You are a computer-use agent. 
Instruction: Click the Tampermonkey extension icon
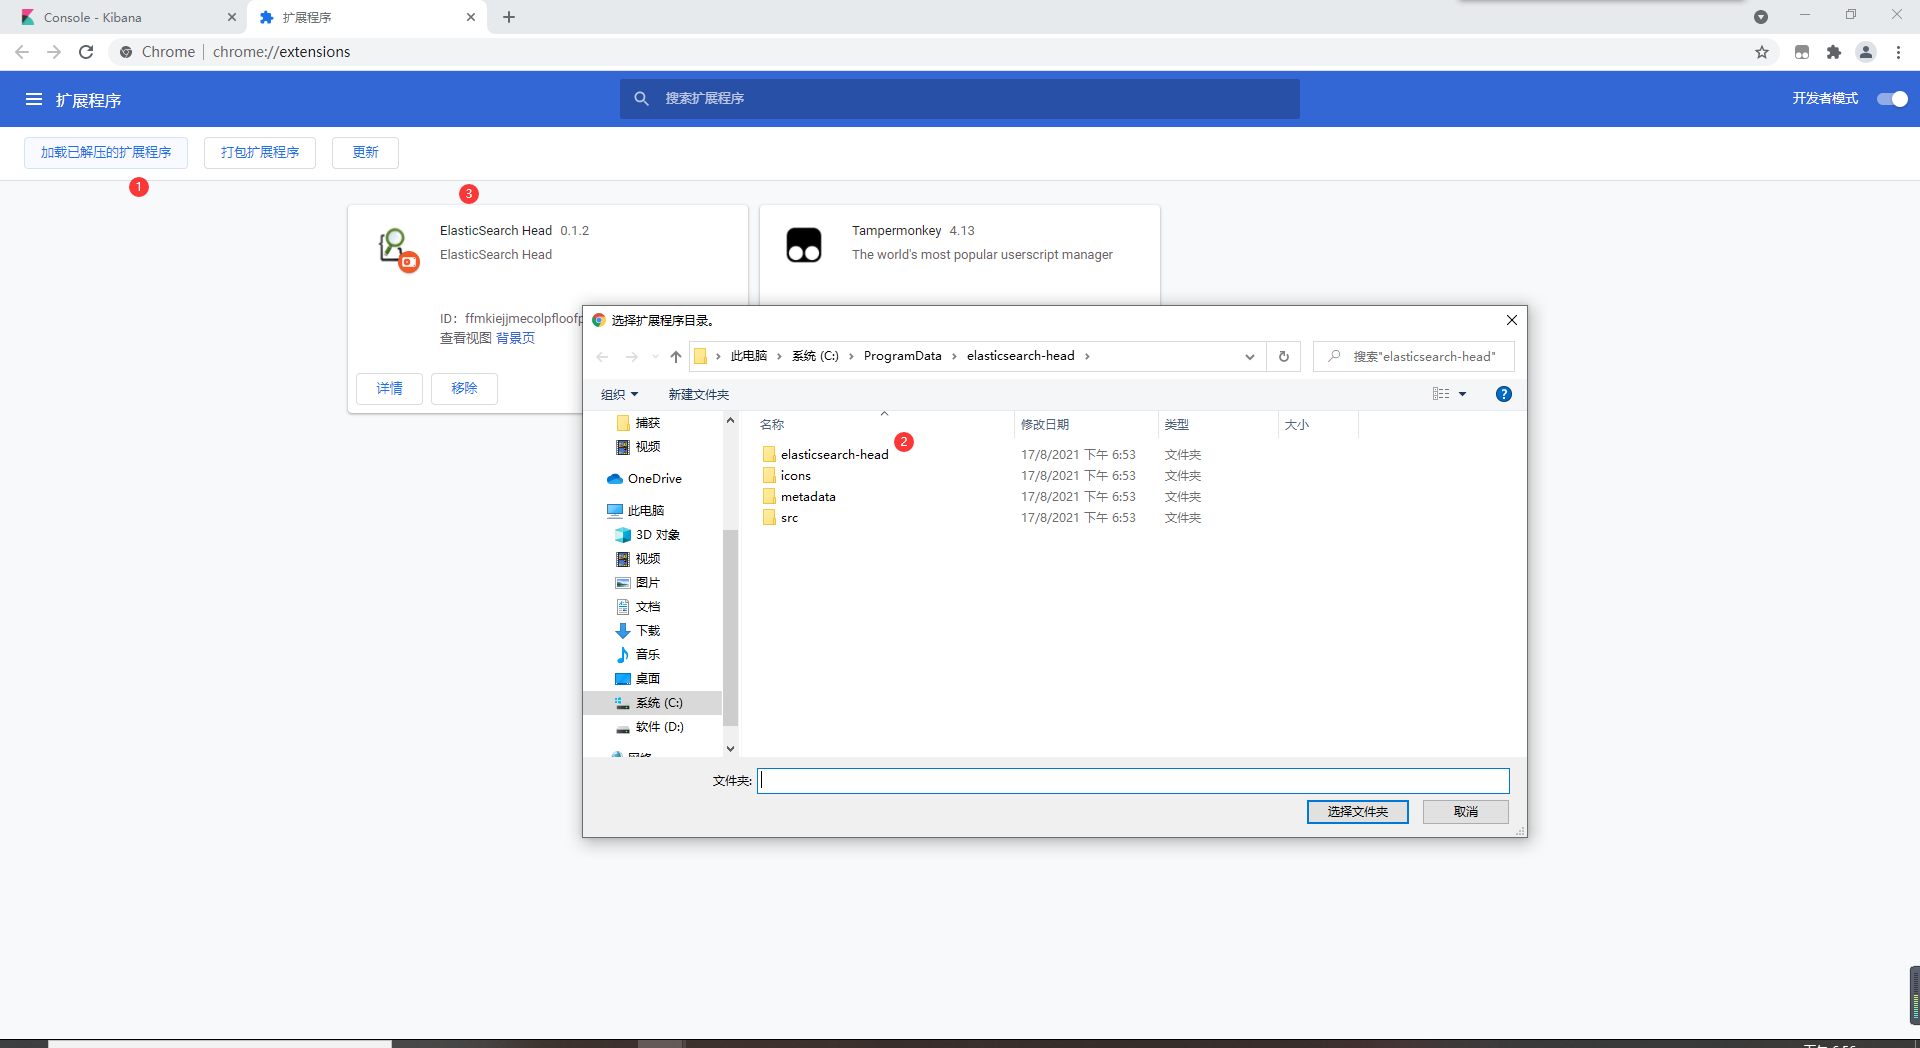(804, 245)
